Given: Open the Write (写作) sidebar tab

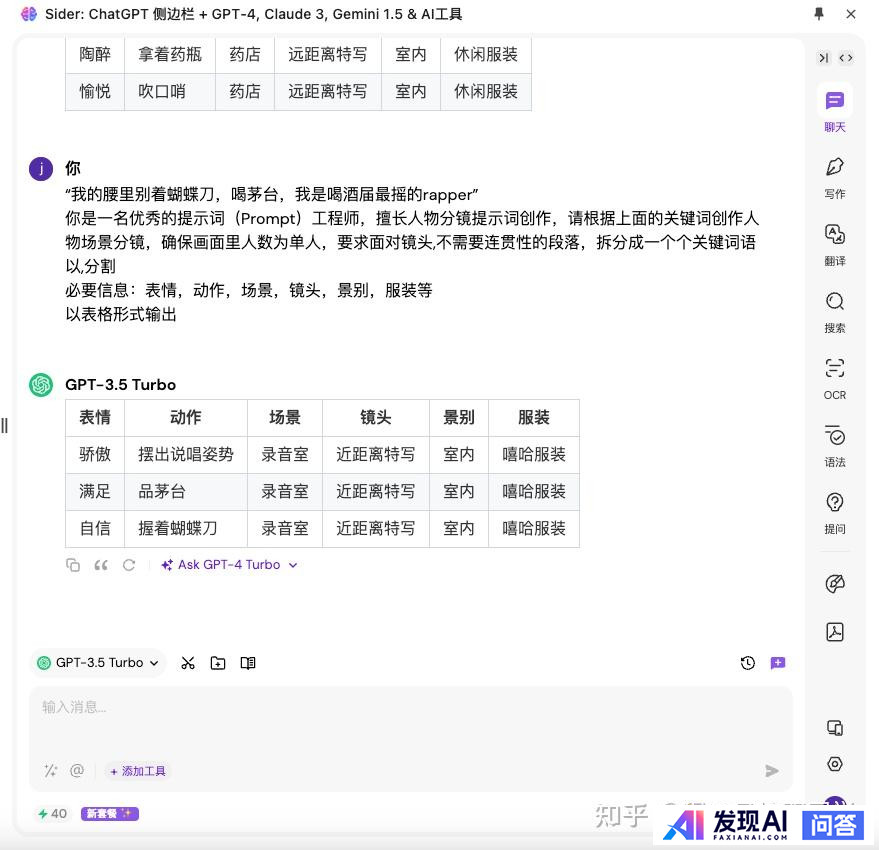Looking at the screenshot, I should (x=834, y=177).
